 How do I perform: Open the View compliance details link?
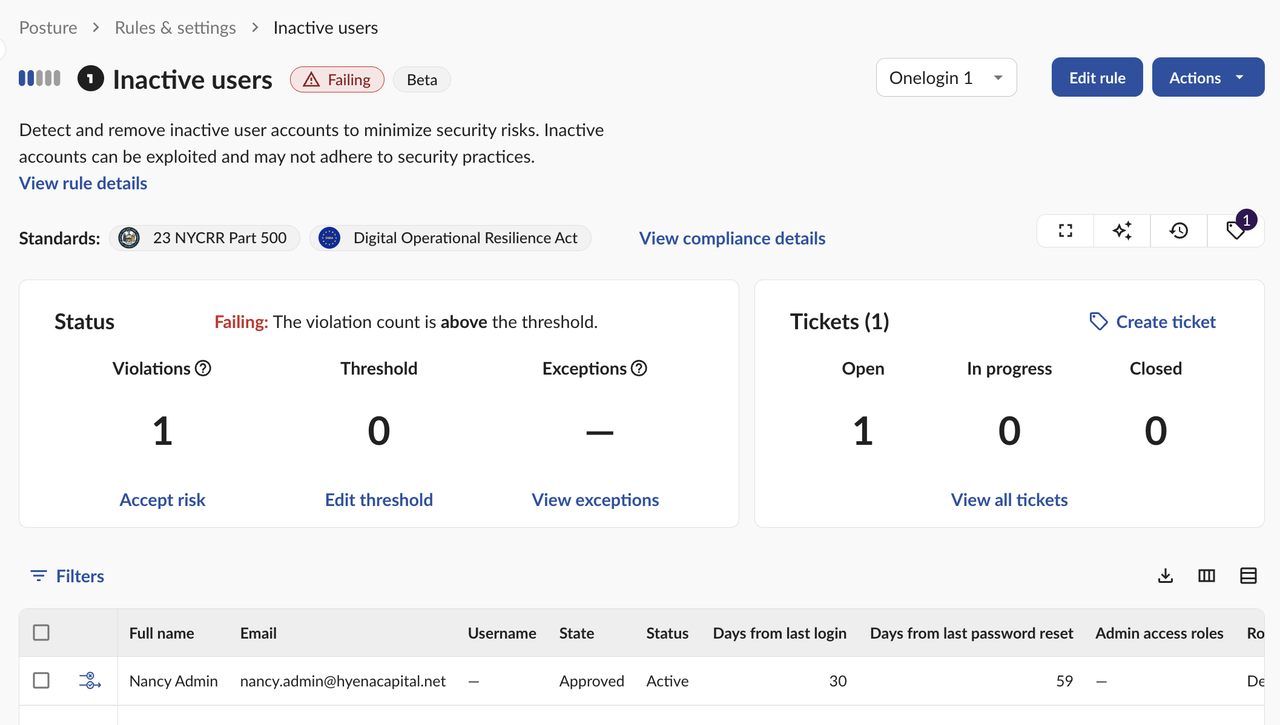[732, 238]
